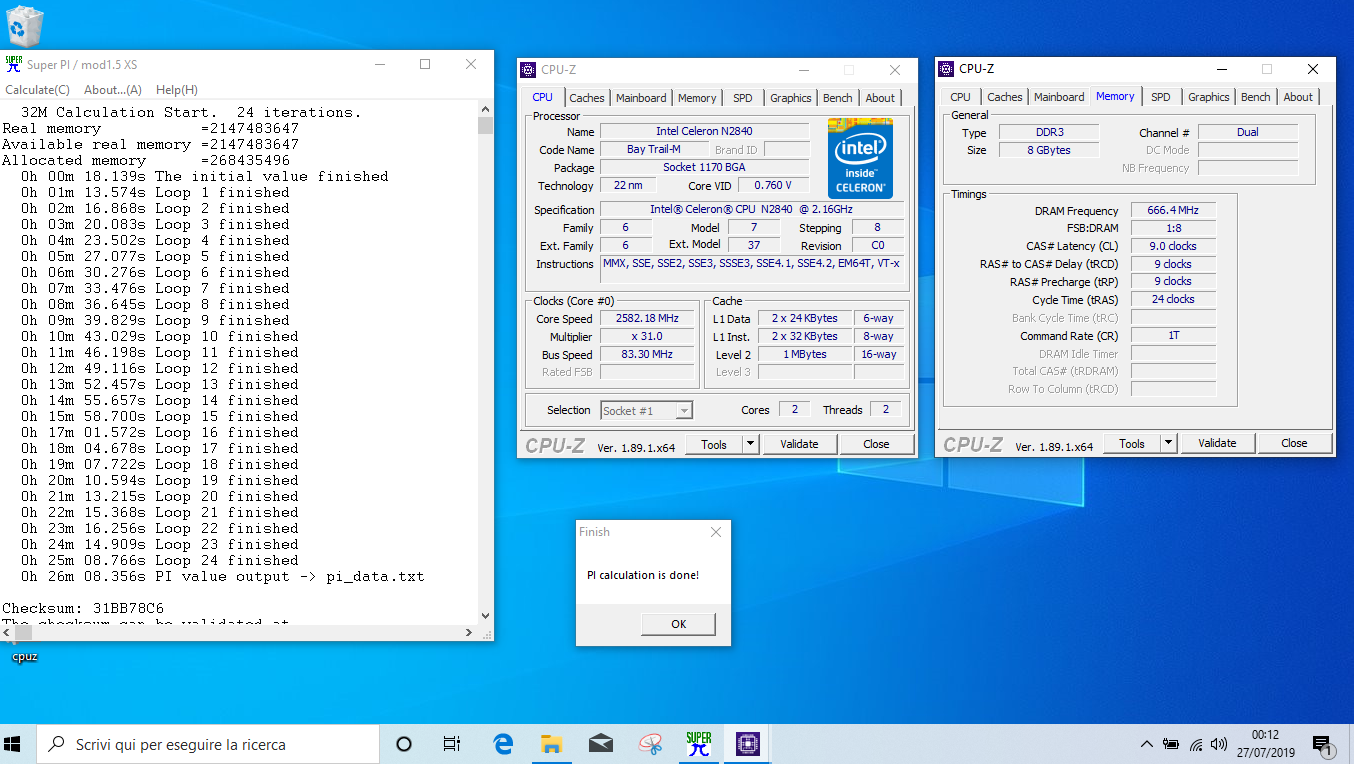The image size is (1354, 764).
Task: Switch to Caches tab in right CPU-Z
Action: point(1005,97)
